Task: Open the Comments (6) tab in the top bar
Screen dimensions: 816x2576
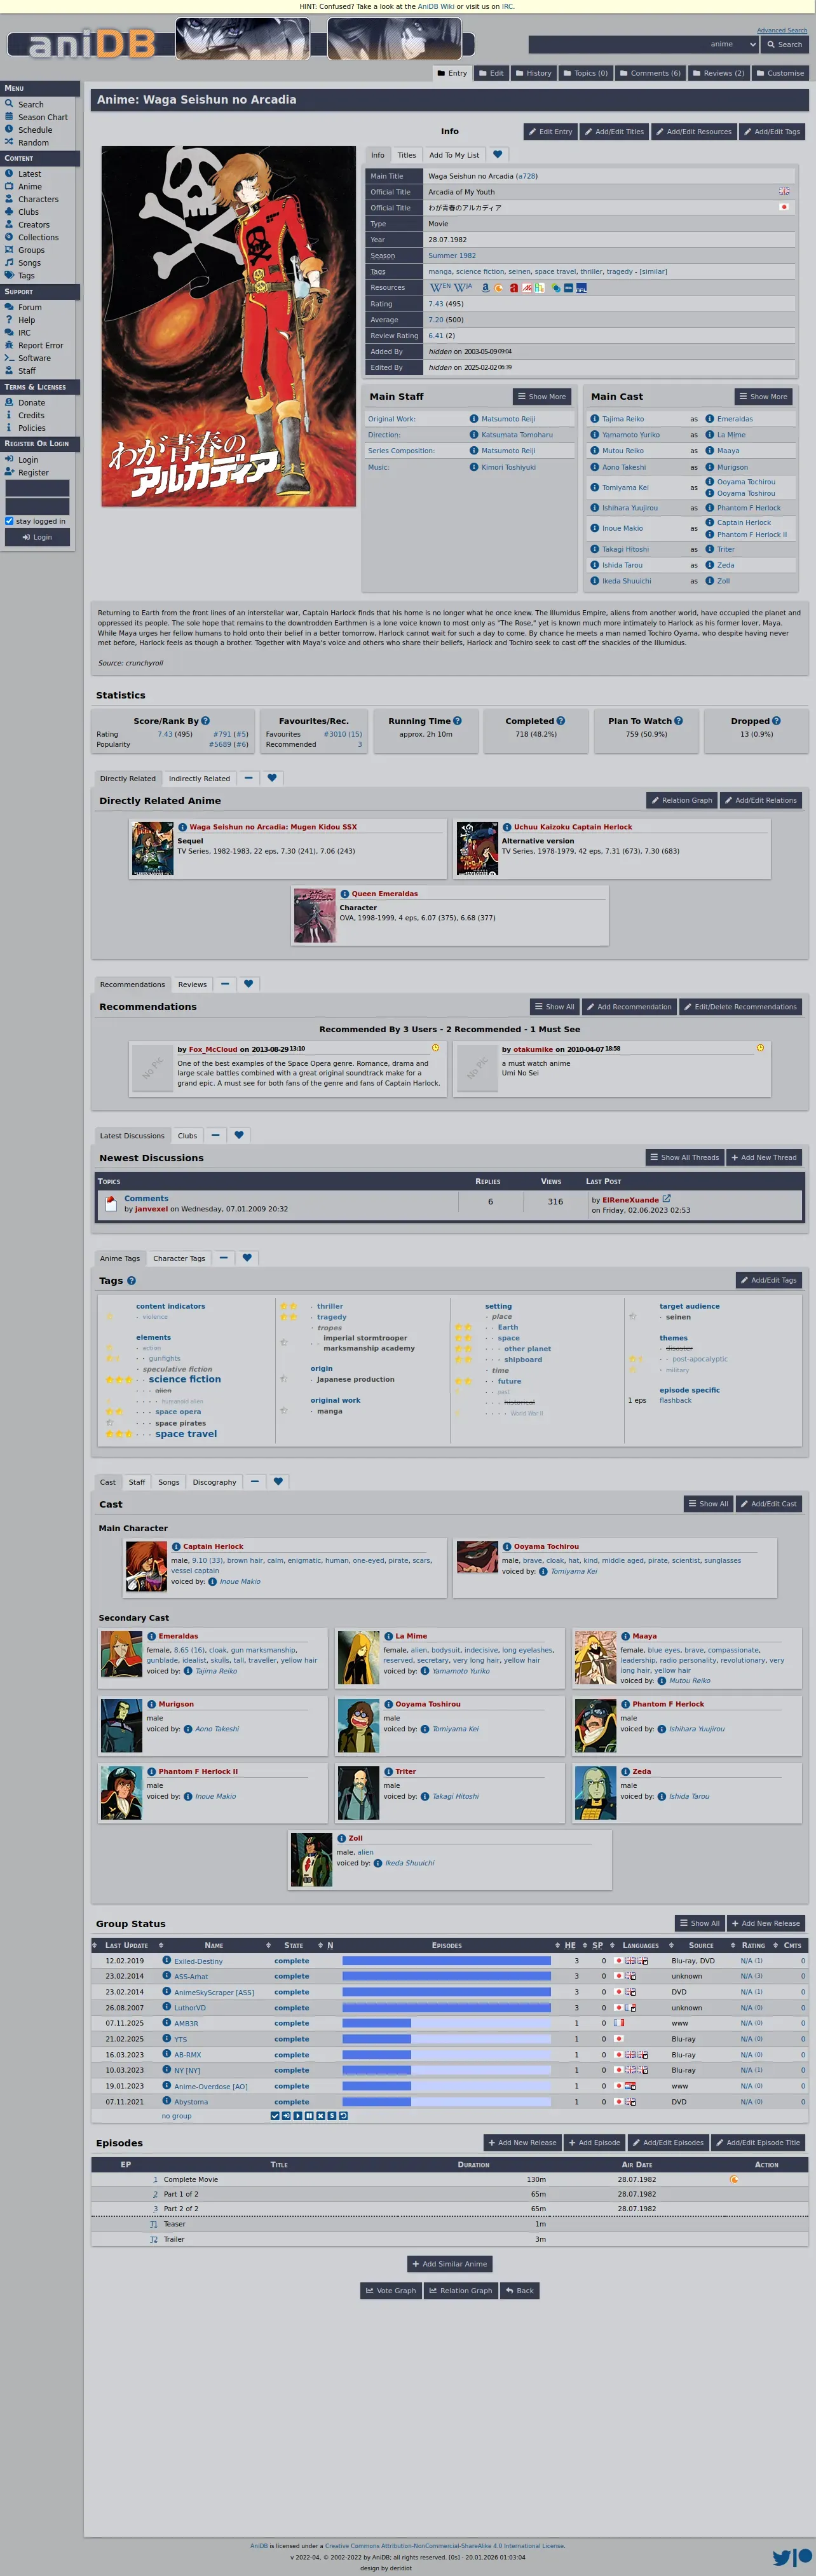Action: point(650,73)
